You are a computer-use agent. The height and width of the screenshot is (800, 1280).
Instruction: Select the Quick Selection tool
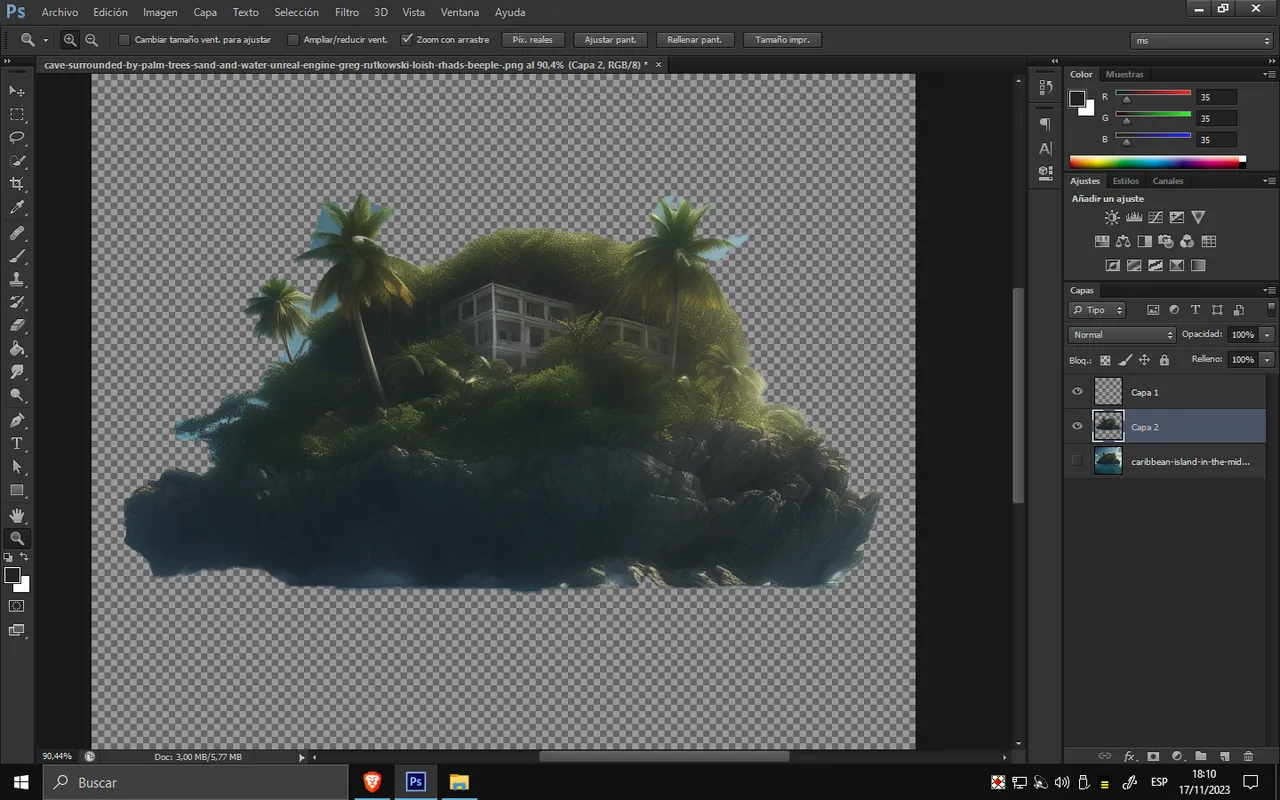coord(17,162)
